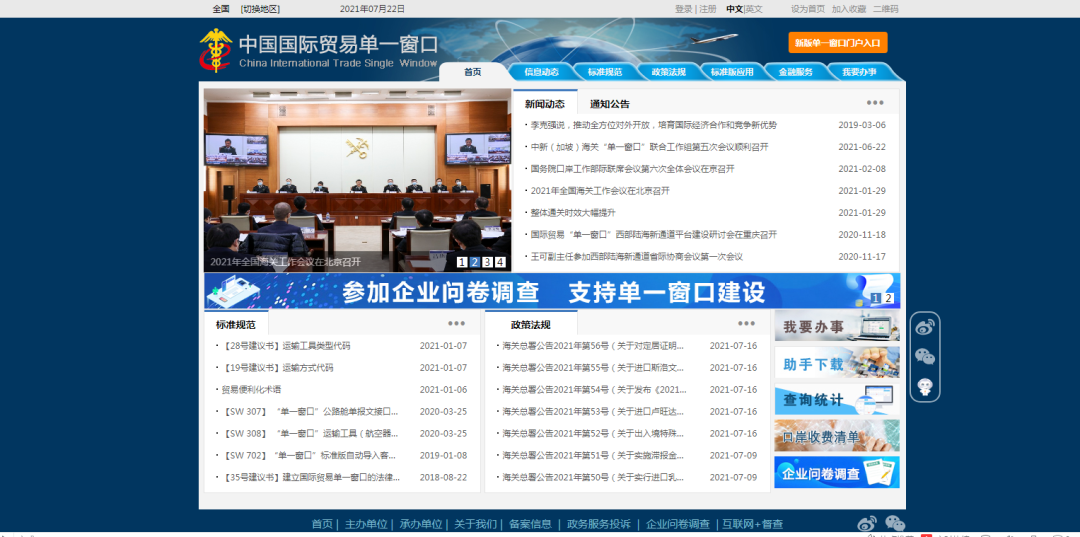Open more items in 新闻动态 panel
1080x537 pixels.
875,103
